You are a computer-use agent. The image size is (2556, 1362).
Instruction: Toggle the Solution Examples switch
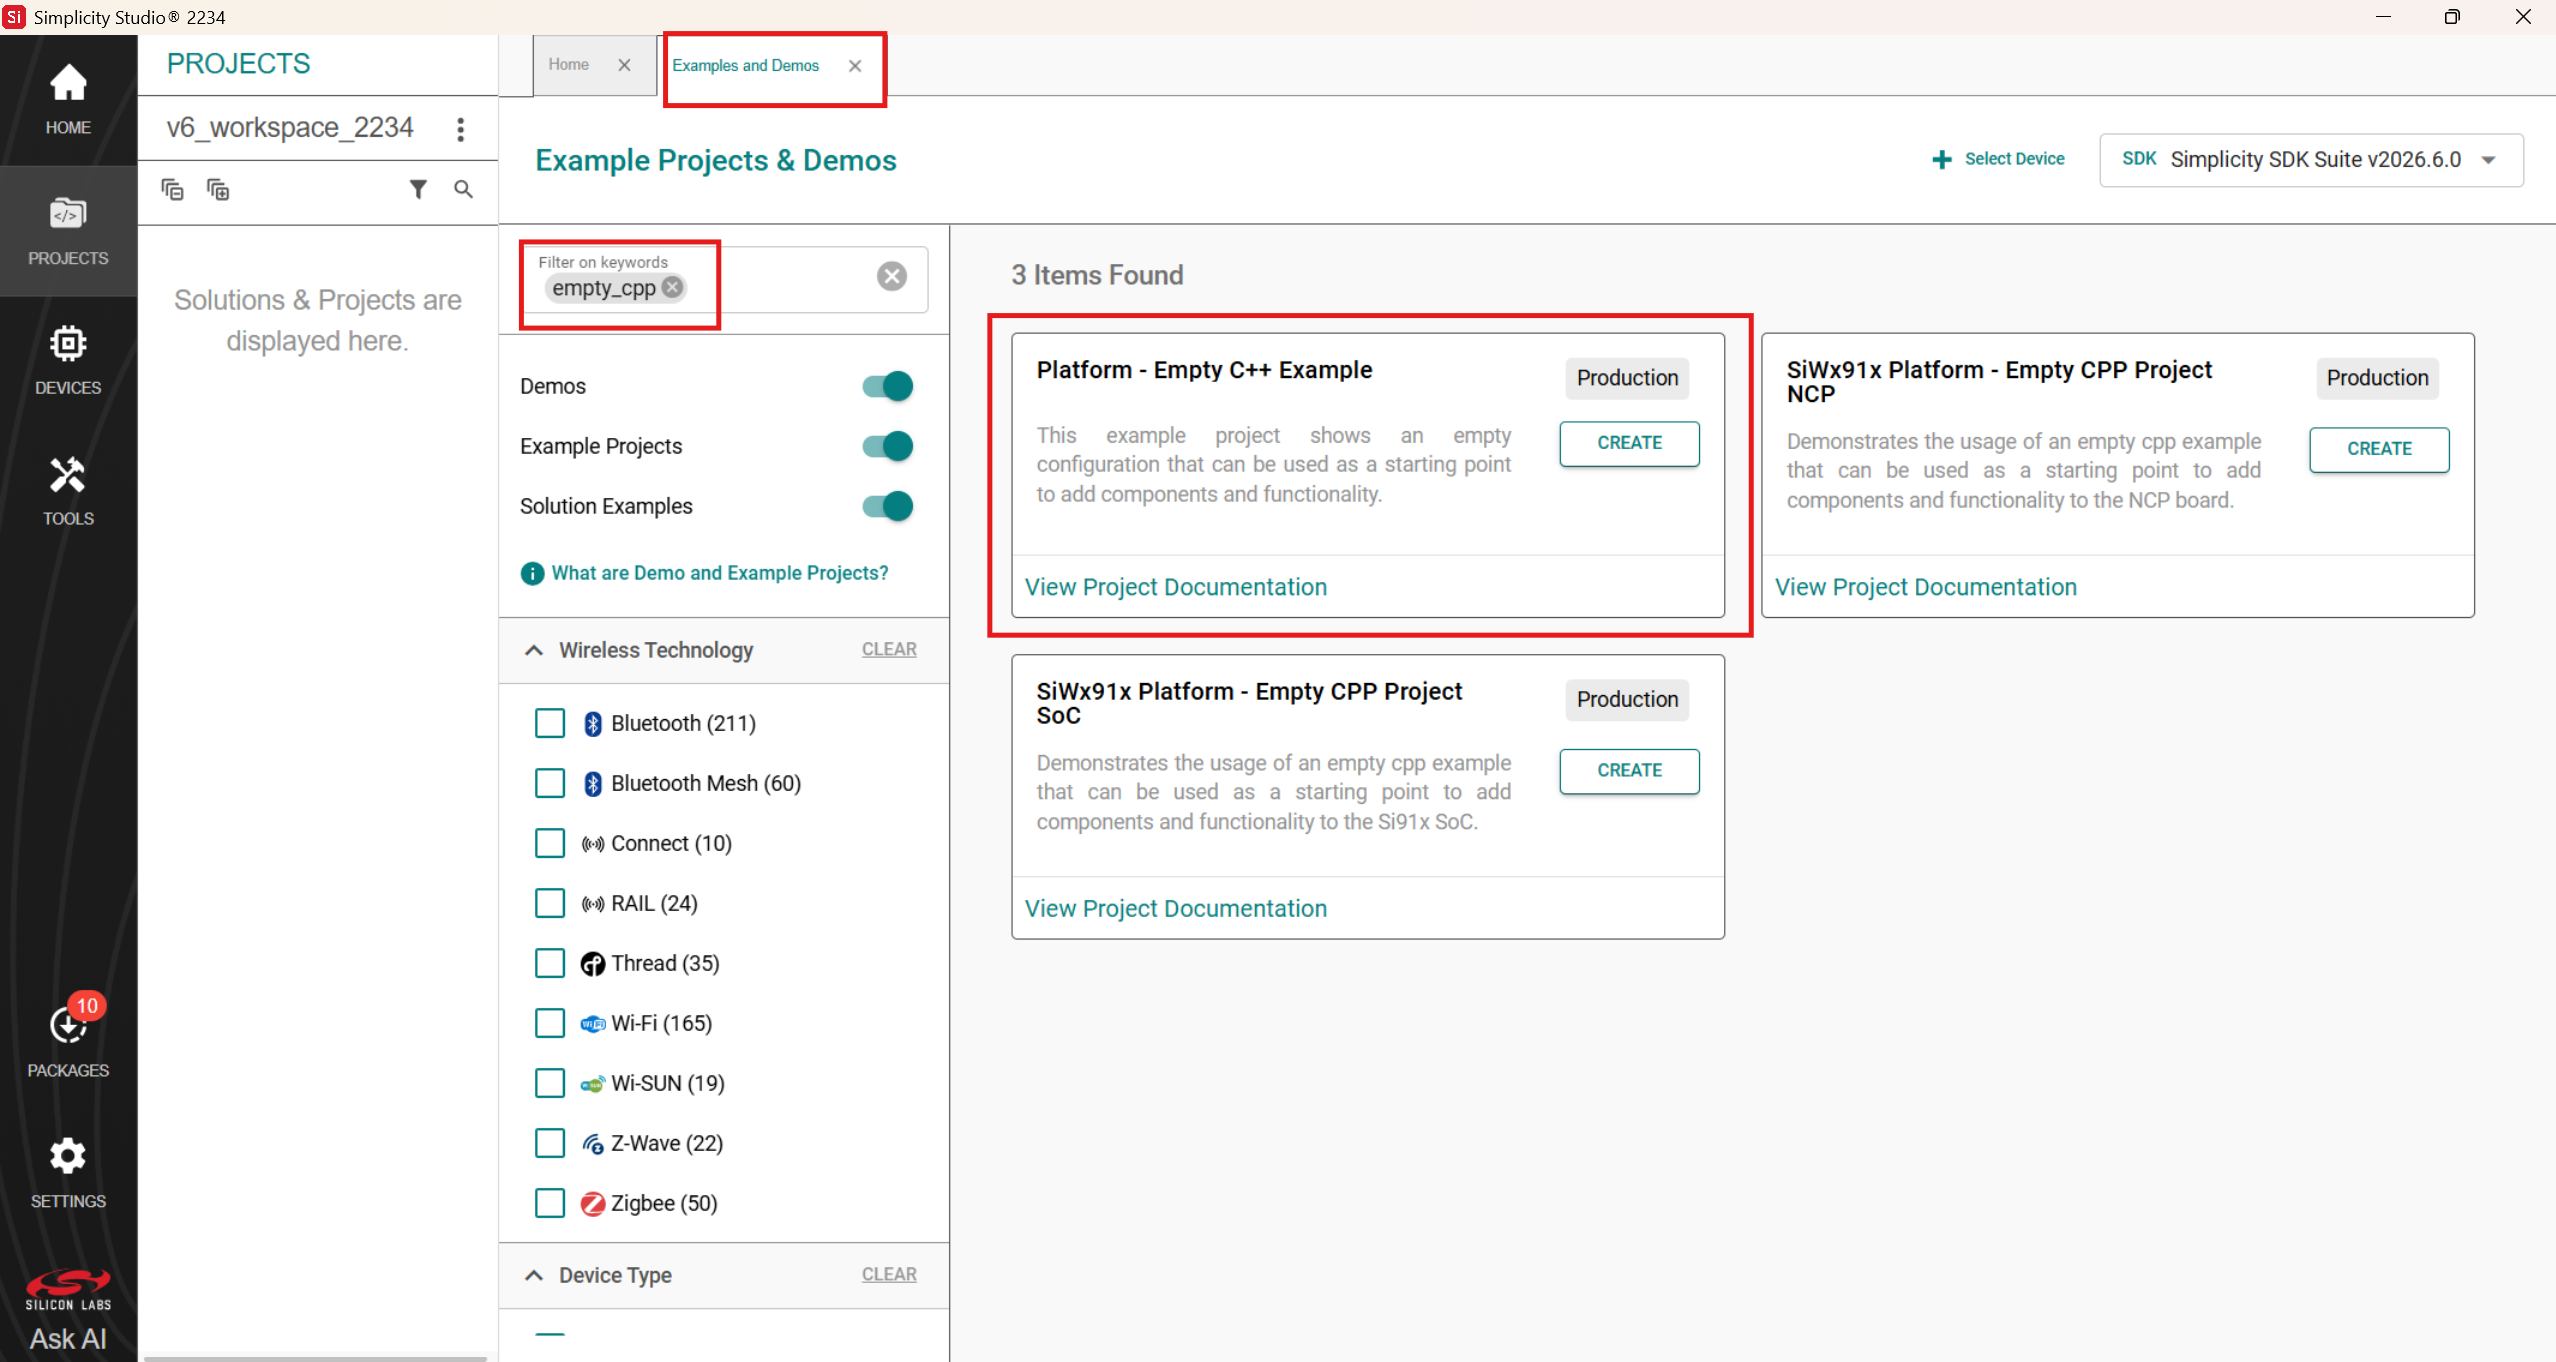[x=888, y=506]
